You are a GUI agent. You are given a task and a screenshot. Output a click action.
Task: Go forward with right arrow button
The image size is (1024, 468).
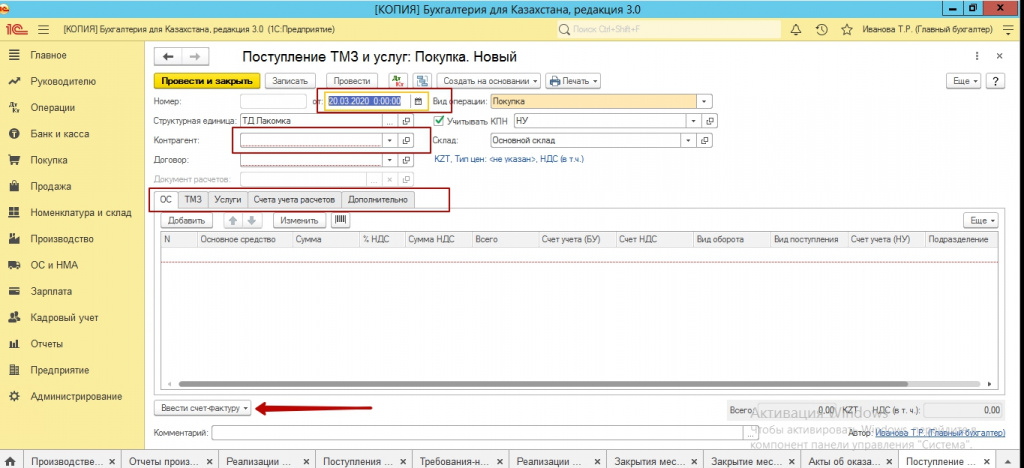(x=195, y=57)
